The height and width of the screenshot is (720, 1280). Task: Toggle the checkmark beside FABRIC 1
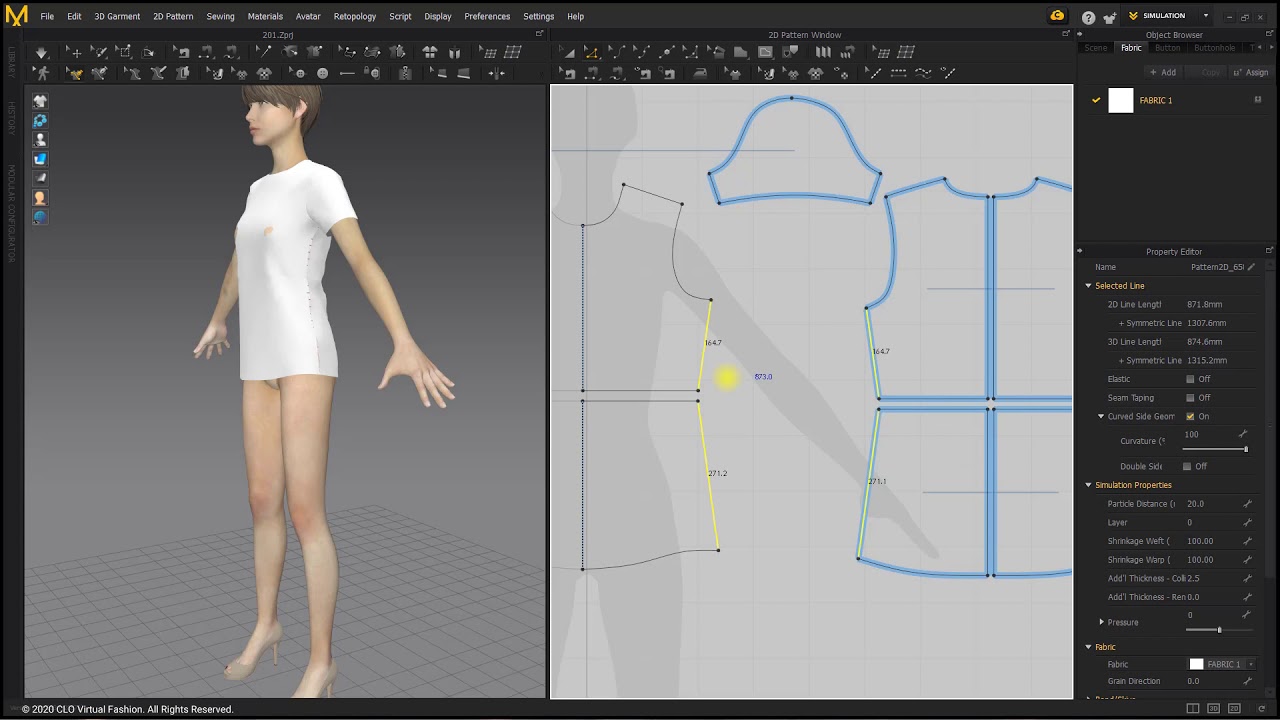1096,100
